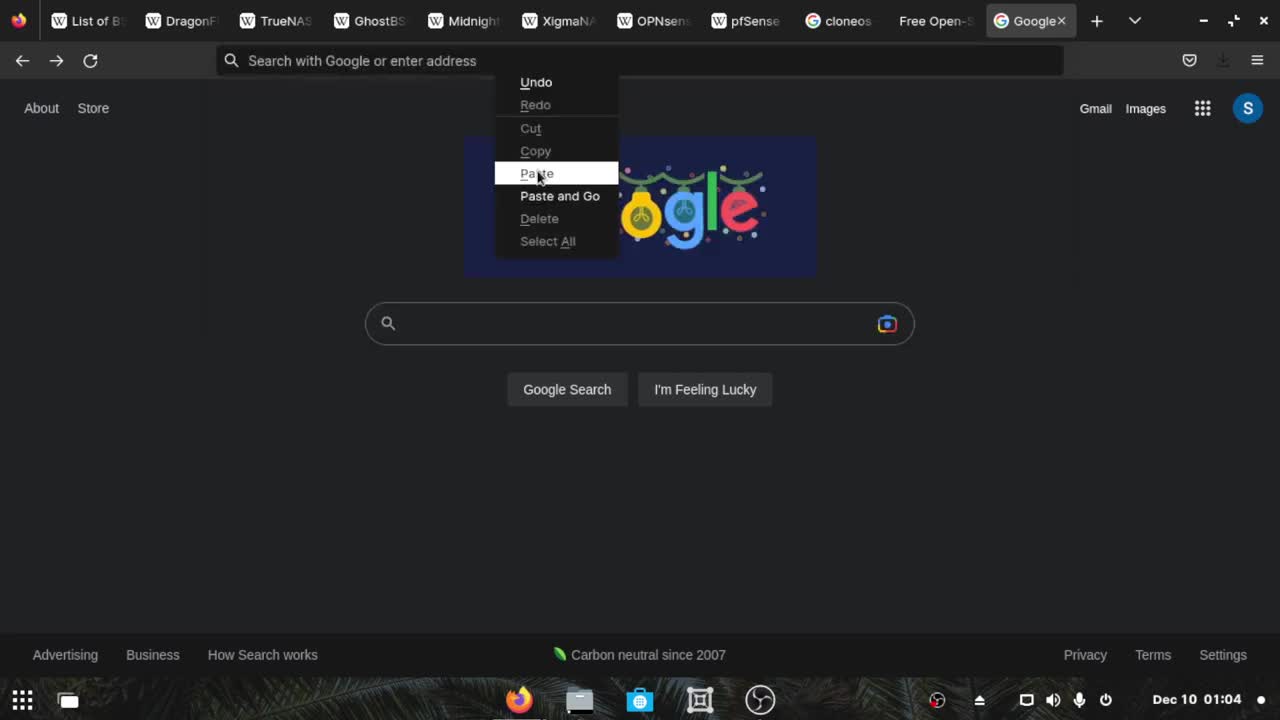Open the Pocket save icon
The width and height of the screenshot is (1280, 720).
[x=1189, y=61]
